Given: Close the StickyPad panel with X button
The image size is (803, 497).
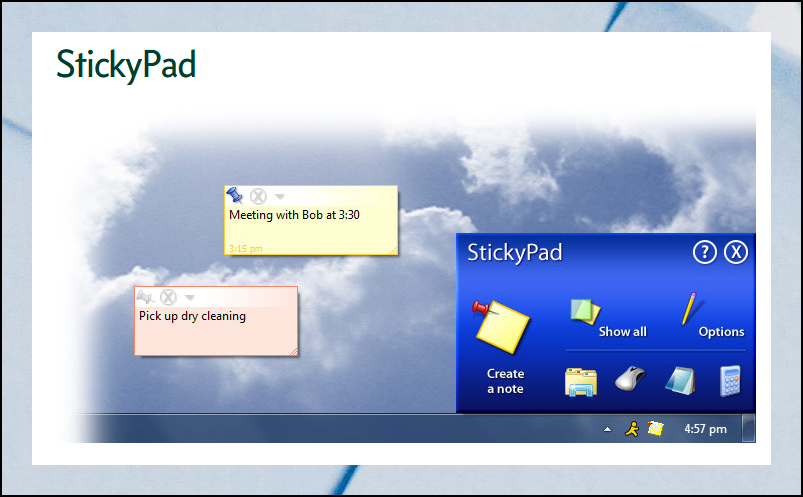Looking at the screenshot, I should click(736, 252).
